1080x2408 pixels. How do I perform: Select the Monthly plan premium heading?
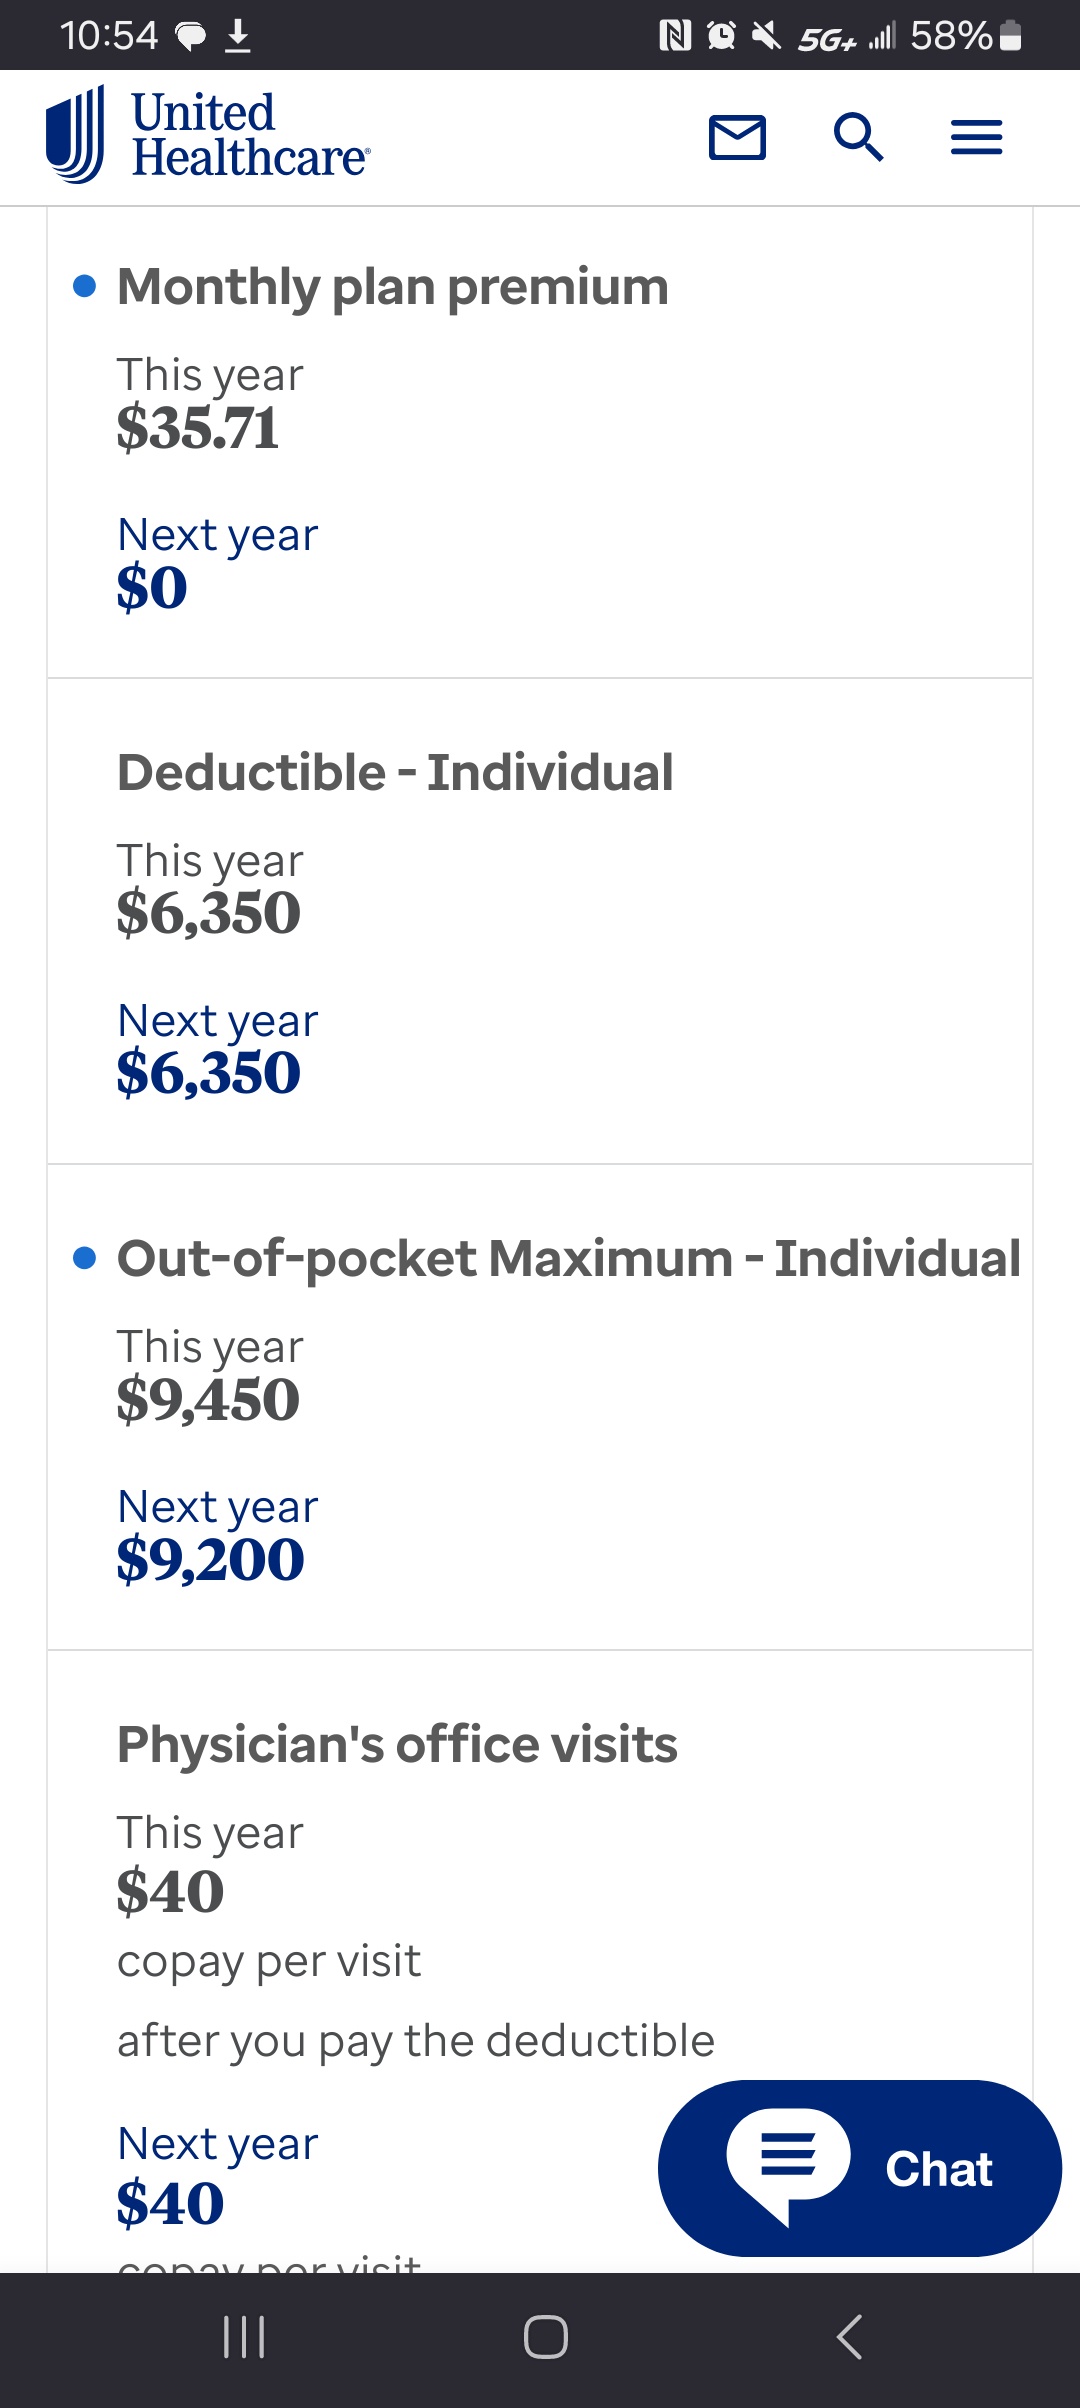pos(393,287)
